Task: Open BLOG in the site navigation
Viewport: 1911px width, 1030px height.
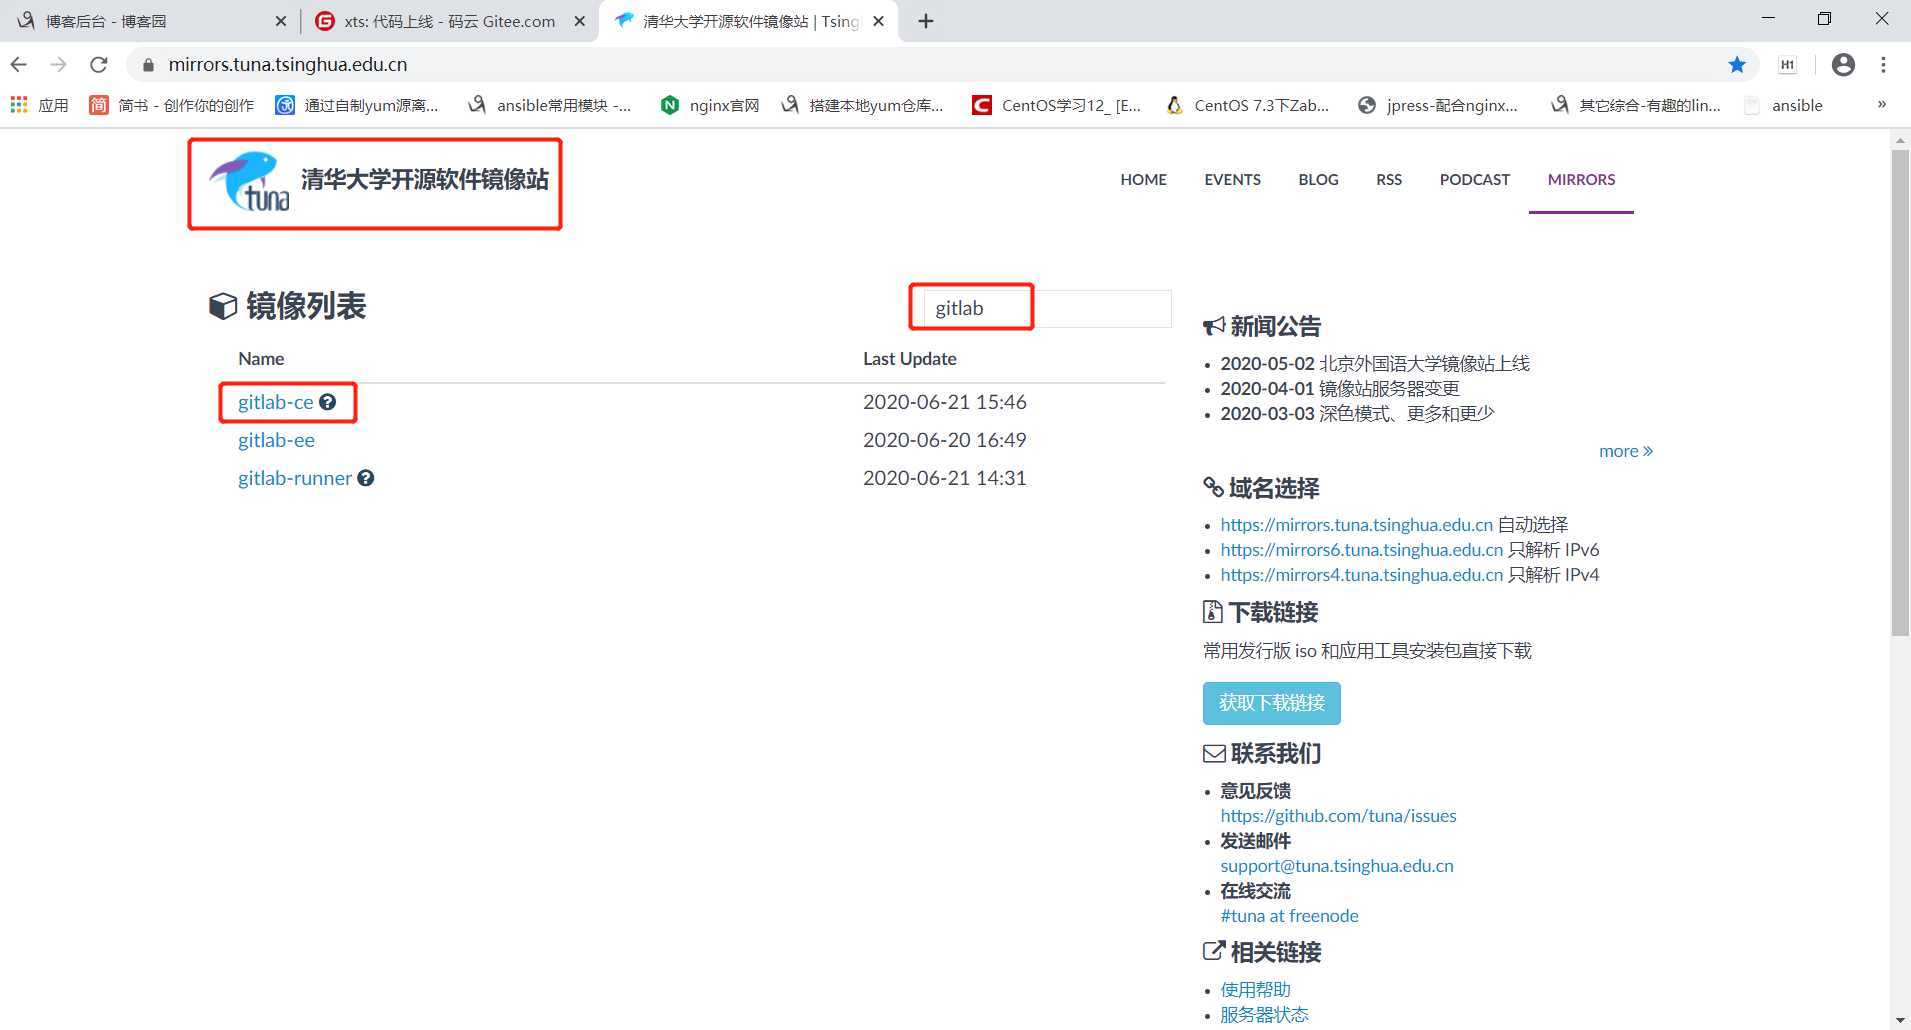Action: click(x=1318, y=180)
